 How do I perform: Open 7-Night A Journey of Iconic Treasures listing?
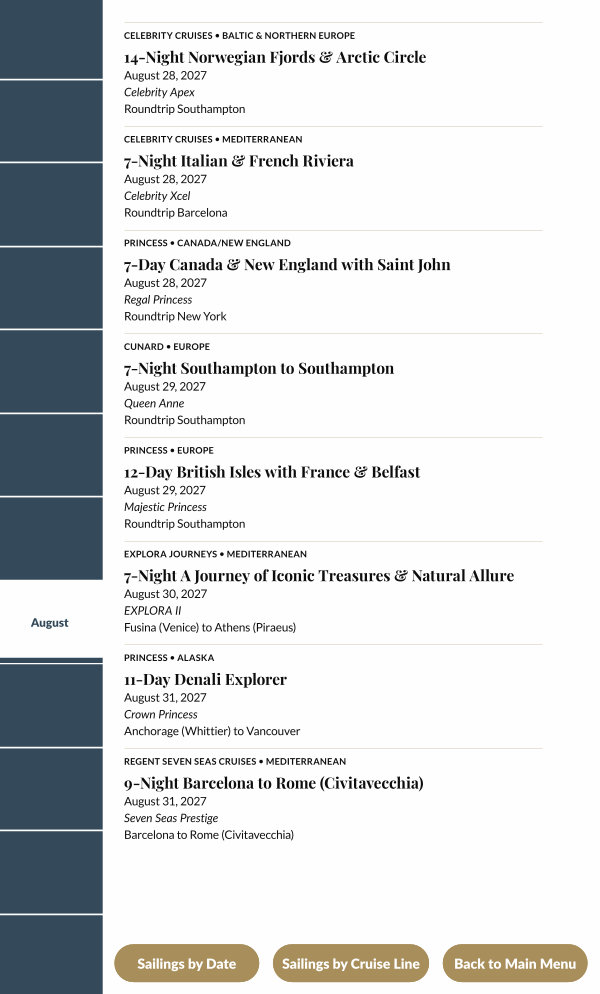coord(319,576)
